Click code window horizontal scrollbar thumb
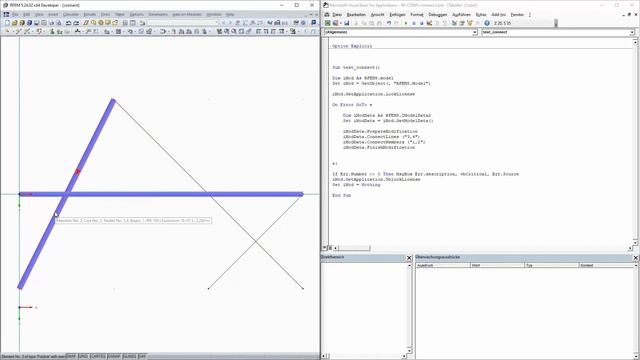Image resolution: width=640 pixels, height=360 pixels. coord(354,248)
